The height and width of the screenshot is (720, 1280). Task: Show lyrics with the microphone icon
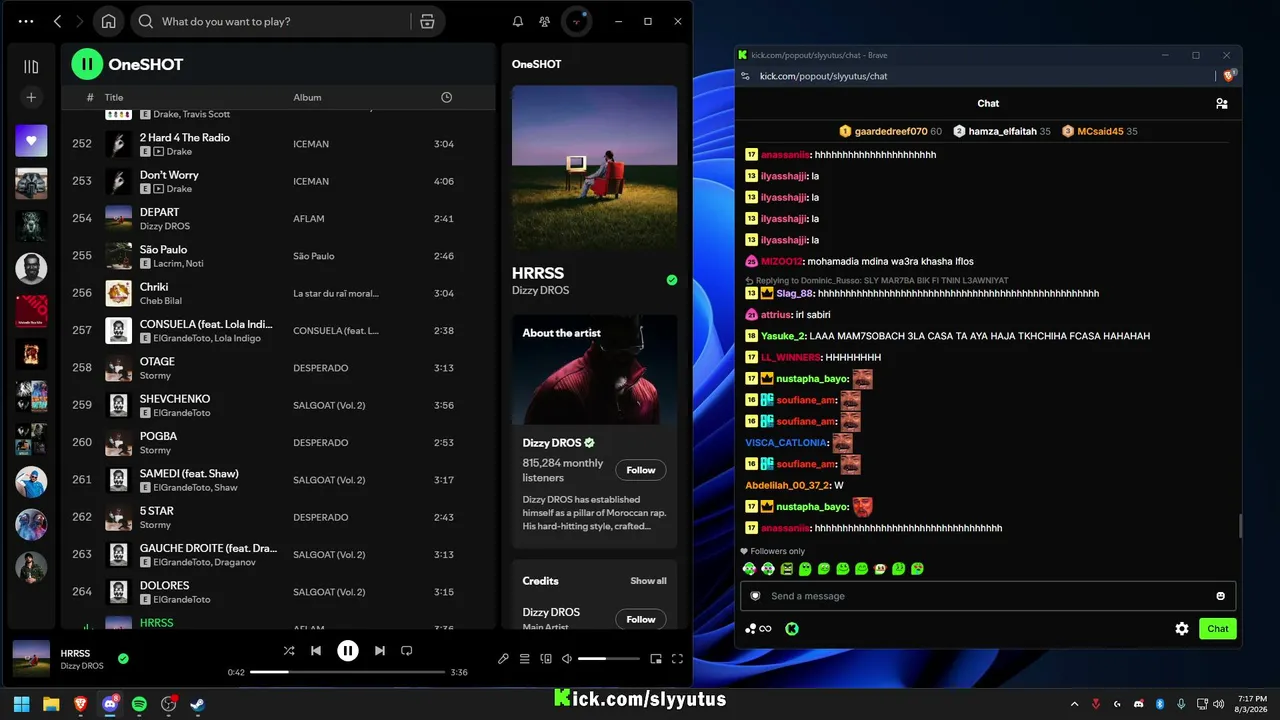tap(504, 659)
